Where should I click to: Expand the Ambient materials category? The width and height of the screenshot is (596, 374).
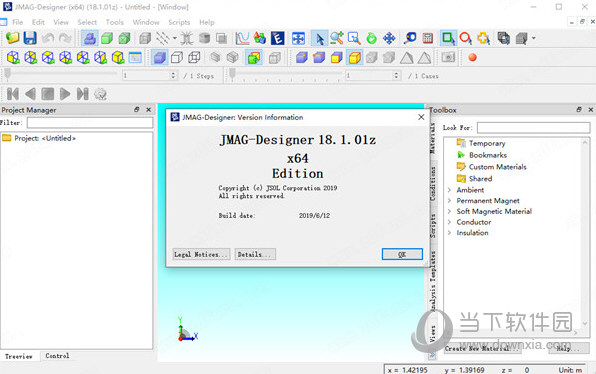coord(449,190)
